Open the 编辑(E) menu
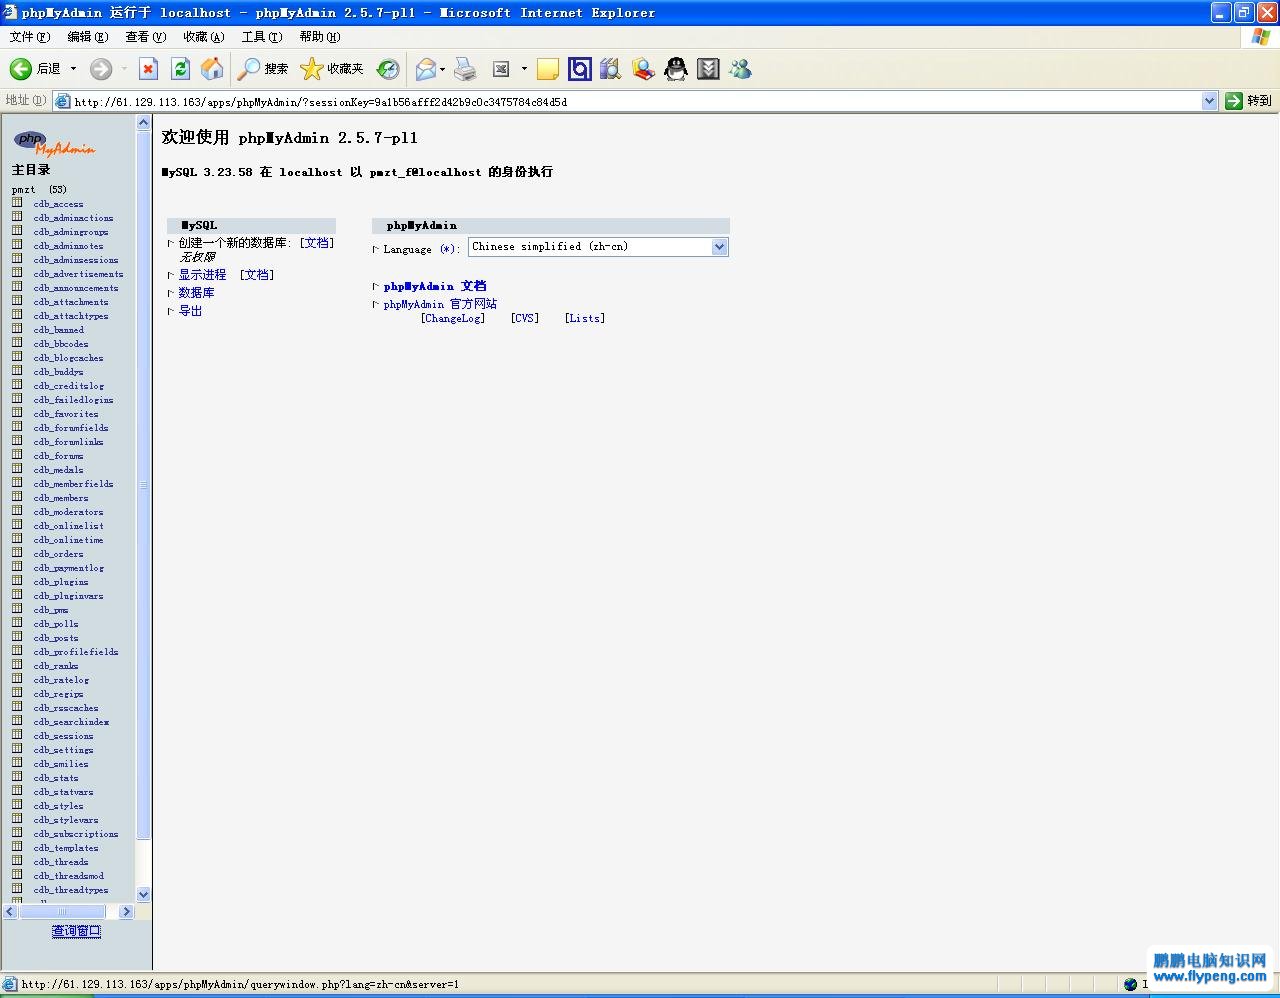This screenshot has height=998, width=1280. [87, 37]
